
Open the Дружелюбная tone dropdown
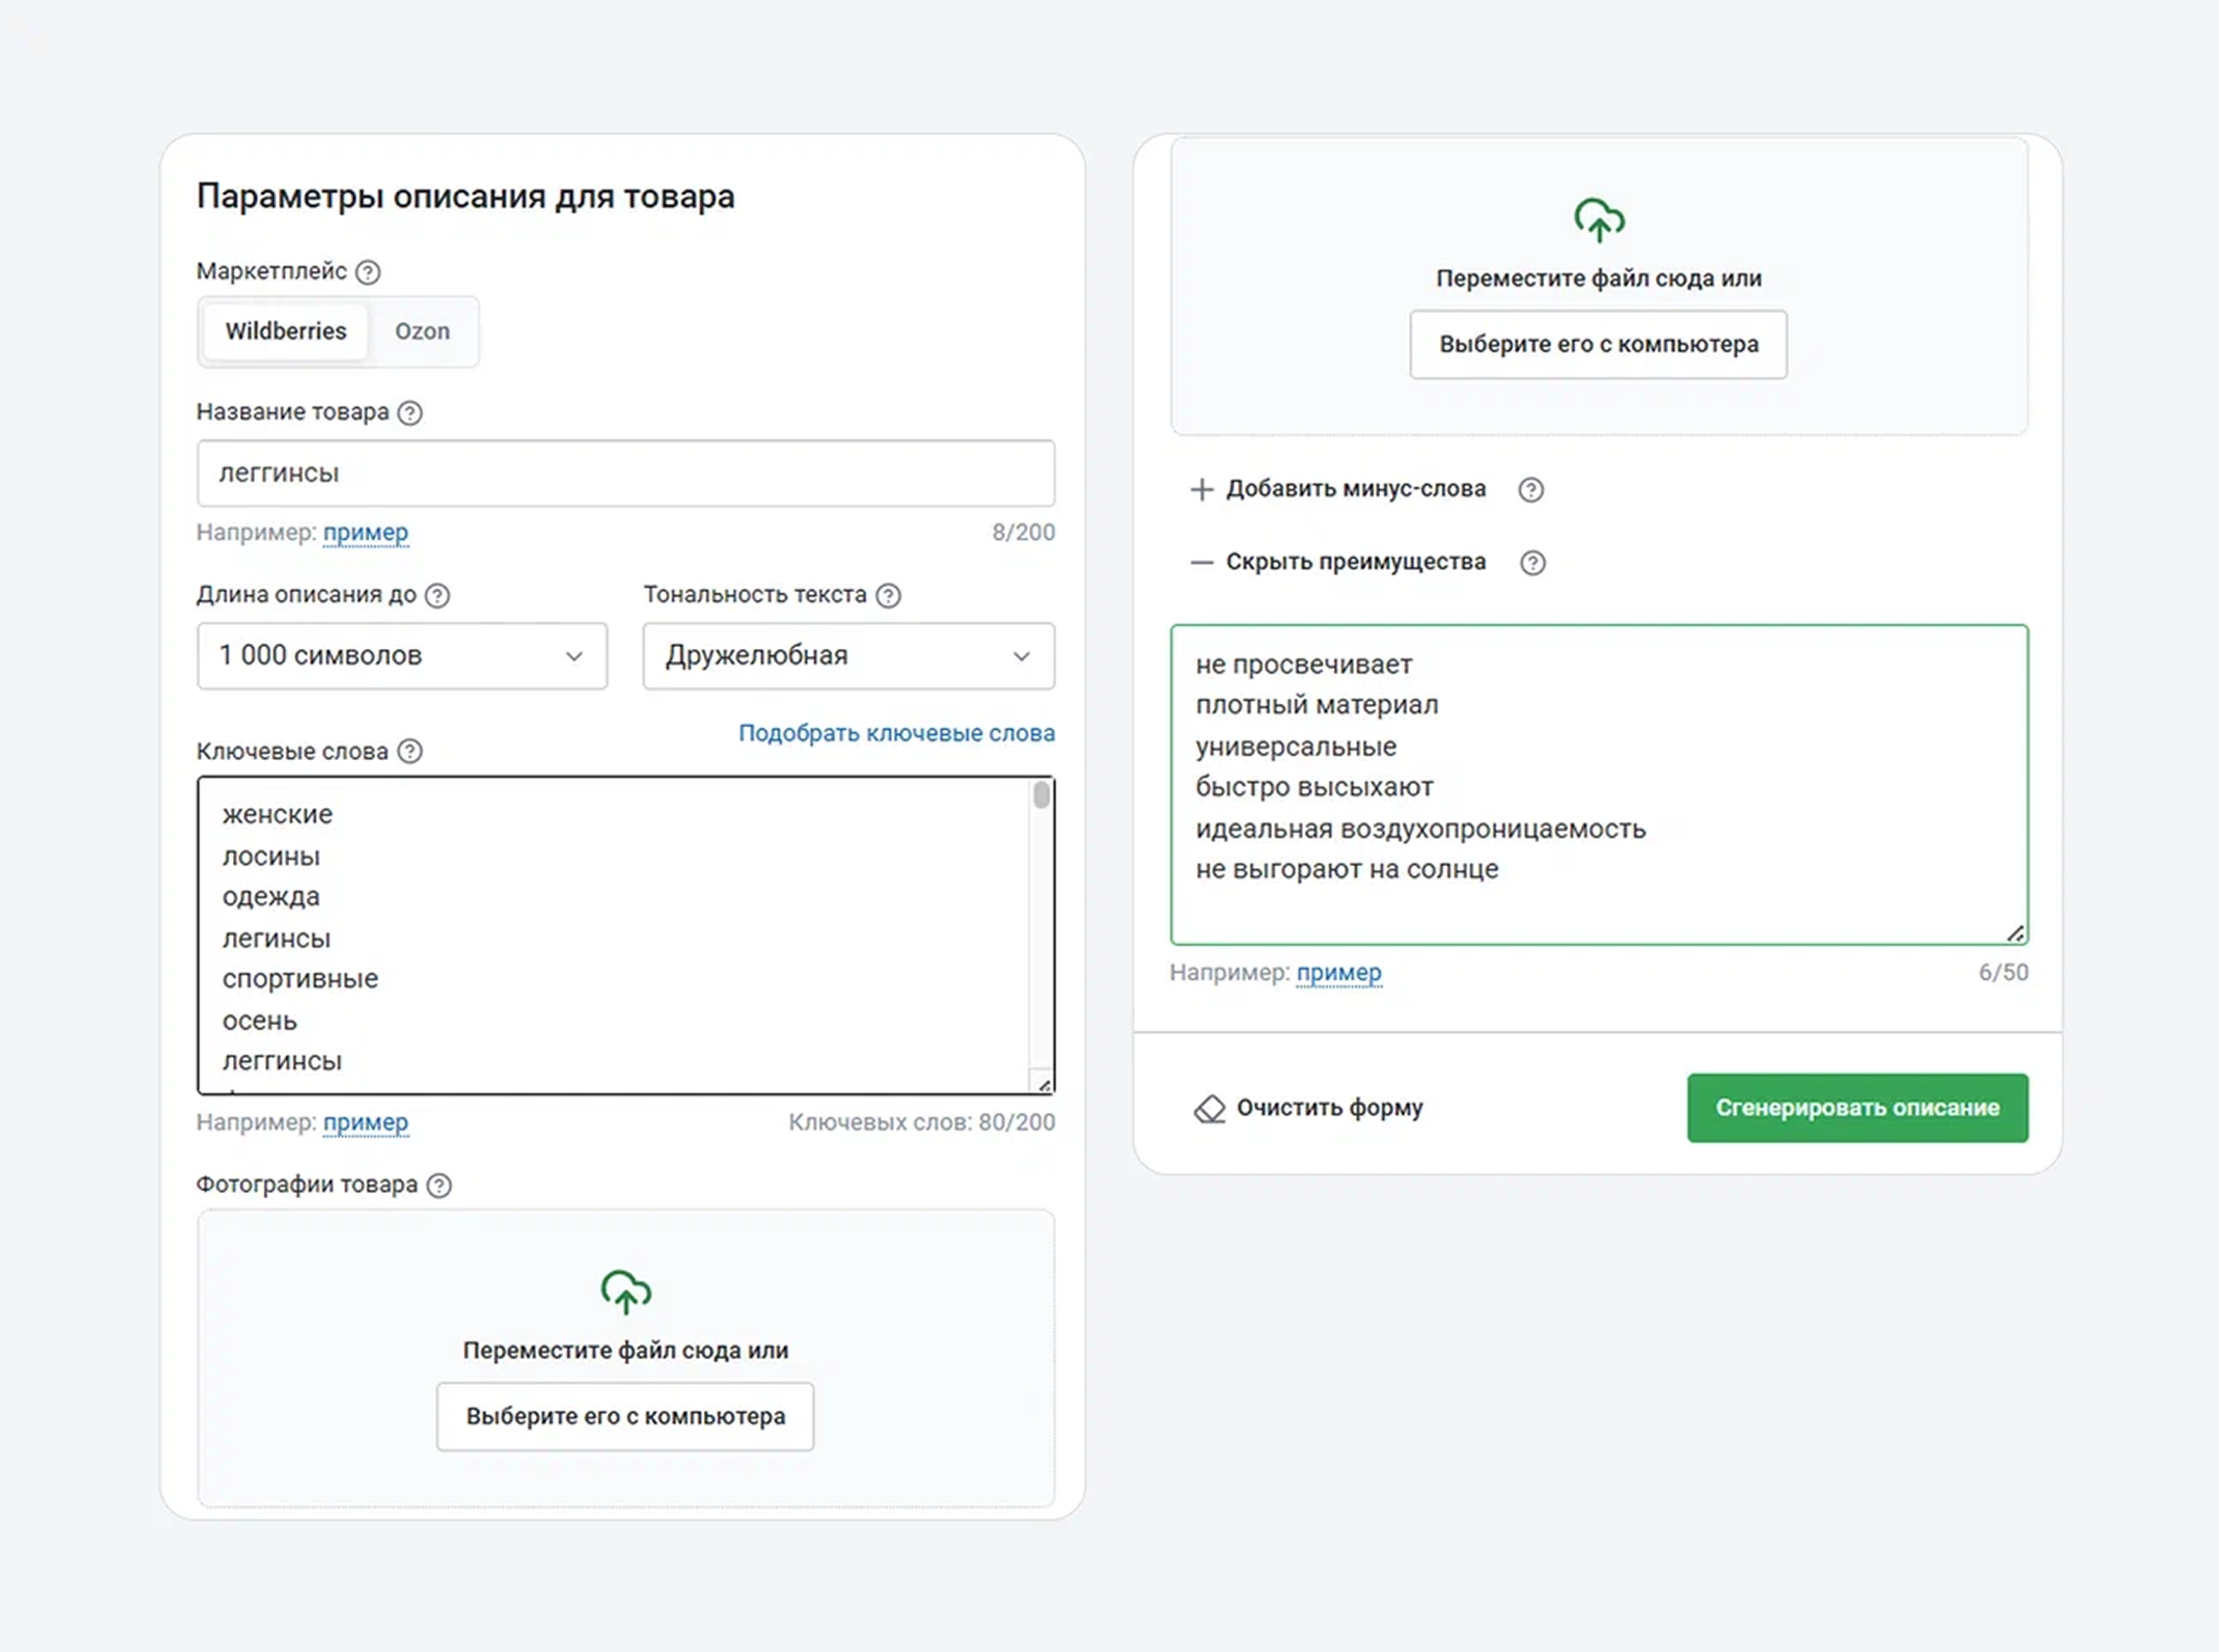(848, 656)
